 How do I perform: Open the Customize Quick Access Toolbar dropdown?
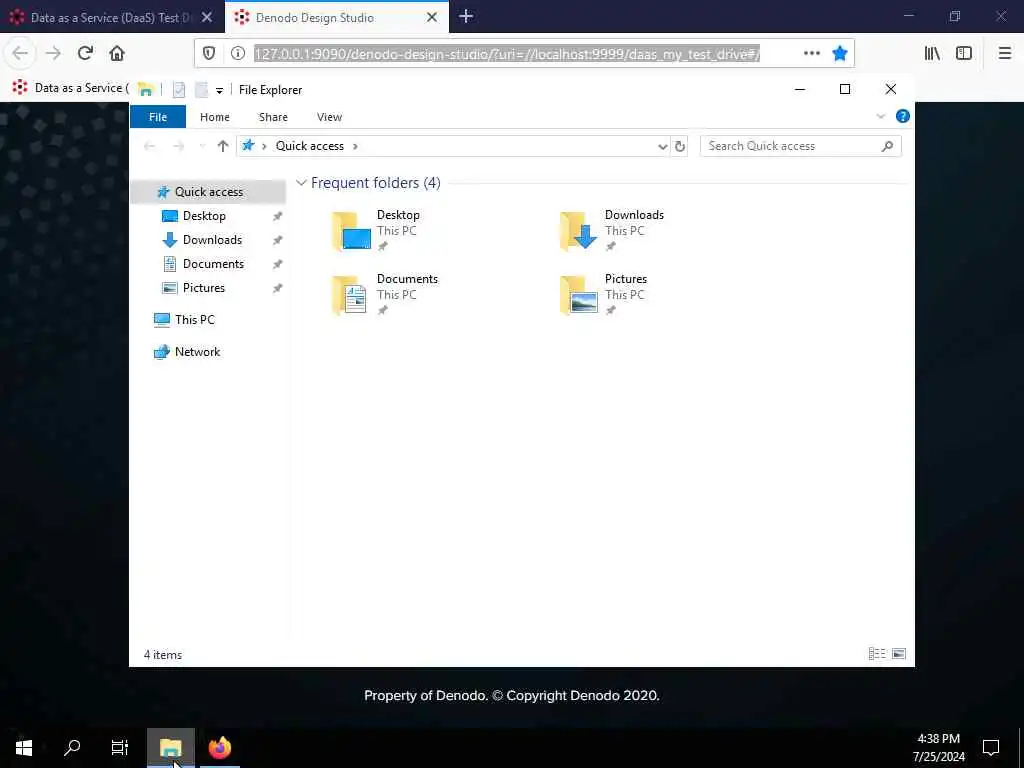(x=219, y=91)
